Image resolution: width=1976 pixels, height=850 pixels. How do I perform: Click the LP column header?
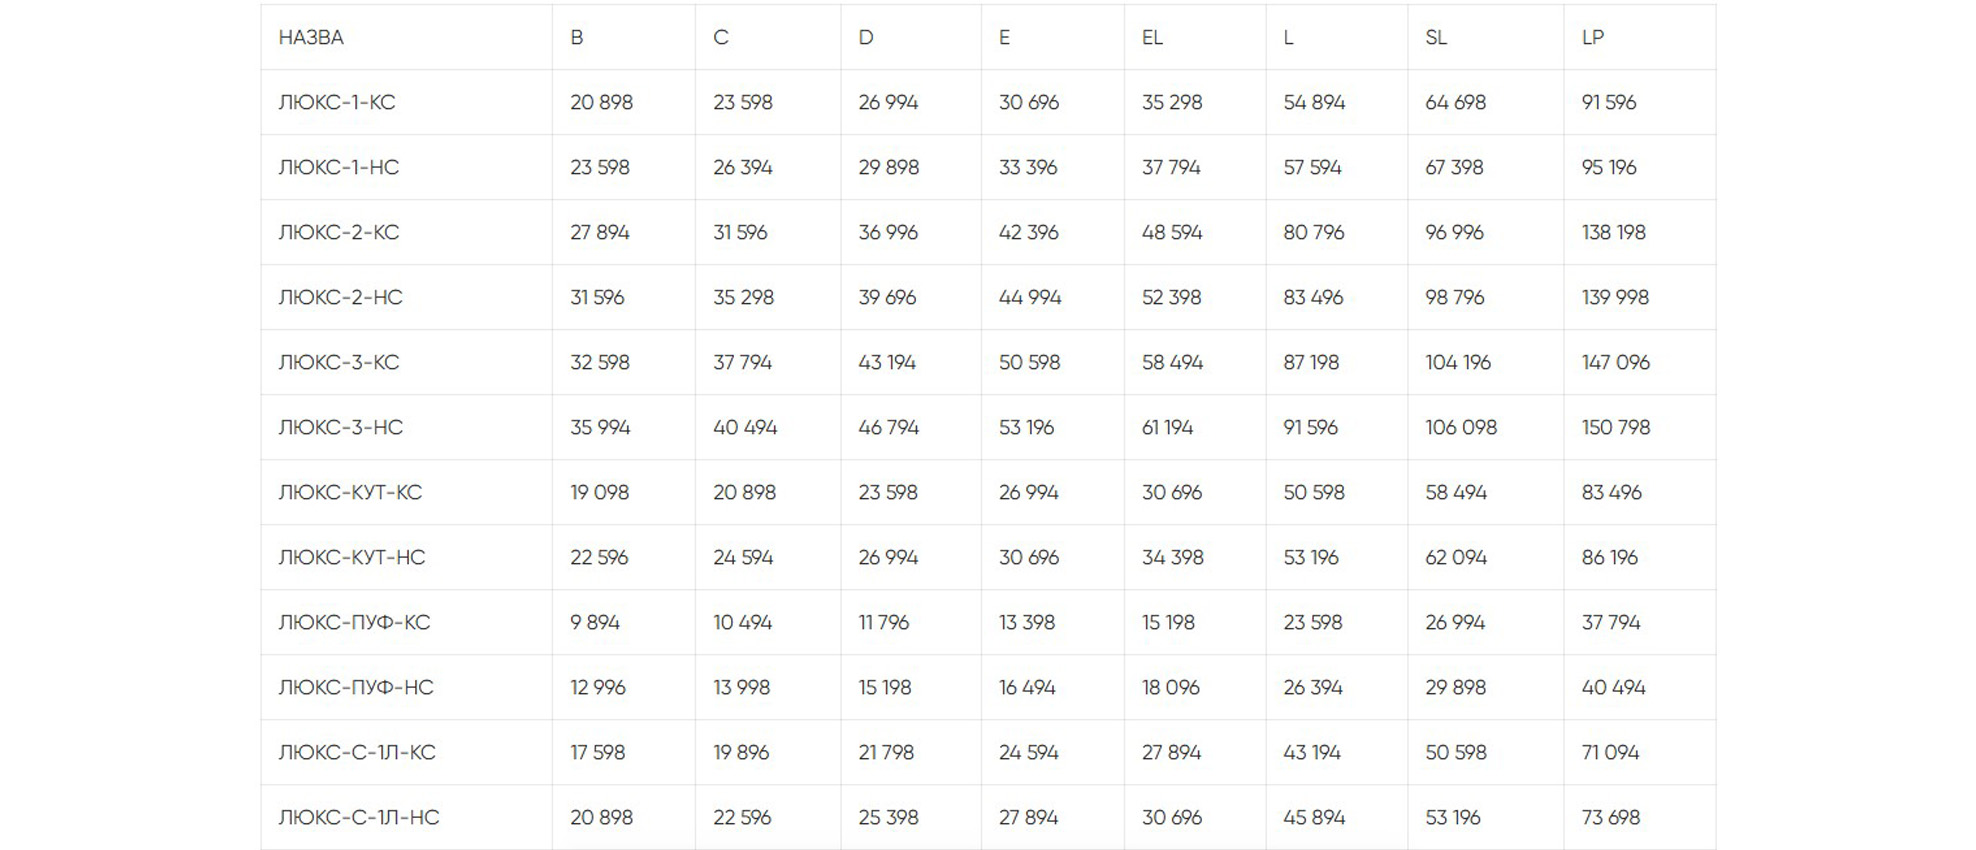(1593, 37)
